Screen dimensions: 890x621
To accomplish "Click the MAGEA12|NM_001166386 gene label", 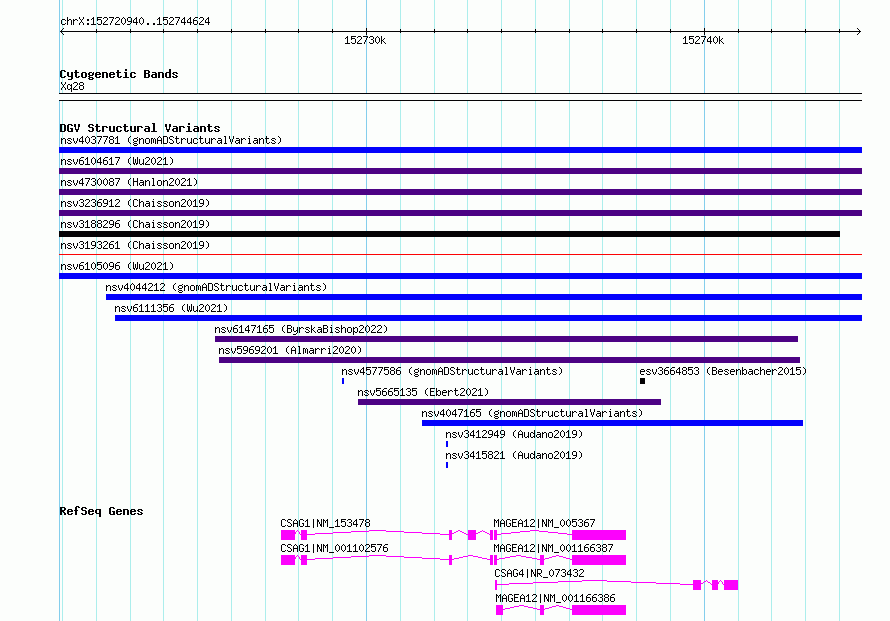I will [555, 598].
